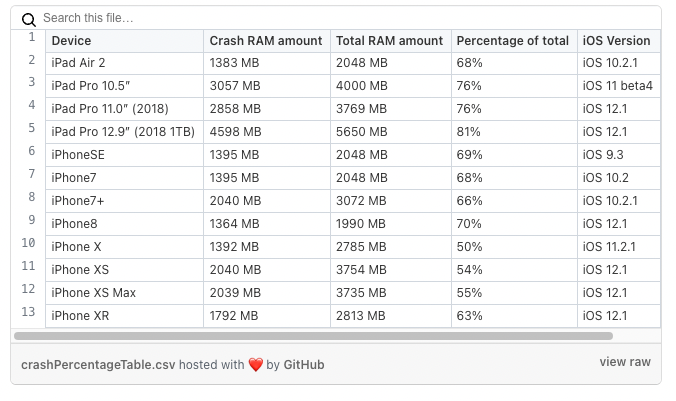Viewport: 676px width, 401px height.
Task: Click the 5650 MB total RAM cell
Action: [391, 132]
